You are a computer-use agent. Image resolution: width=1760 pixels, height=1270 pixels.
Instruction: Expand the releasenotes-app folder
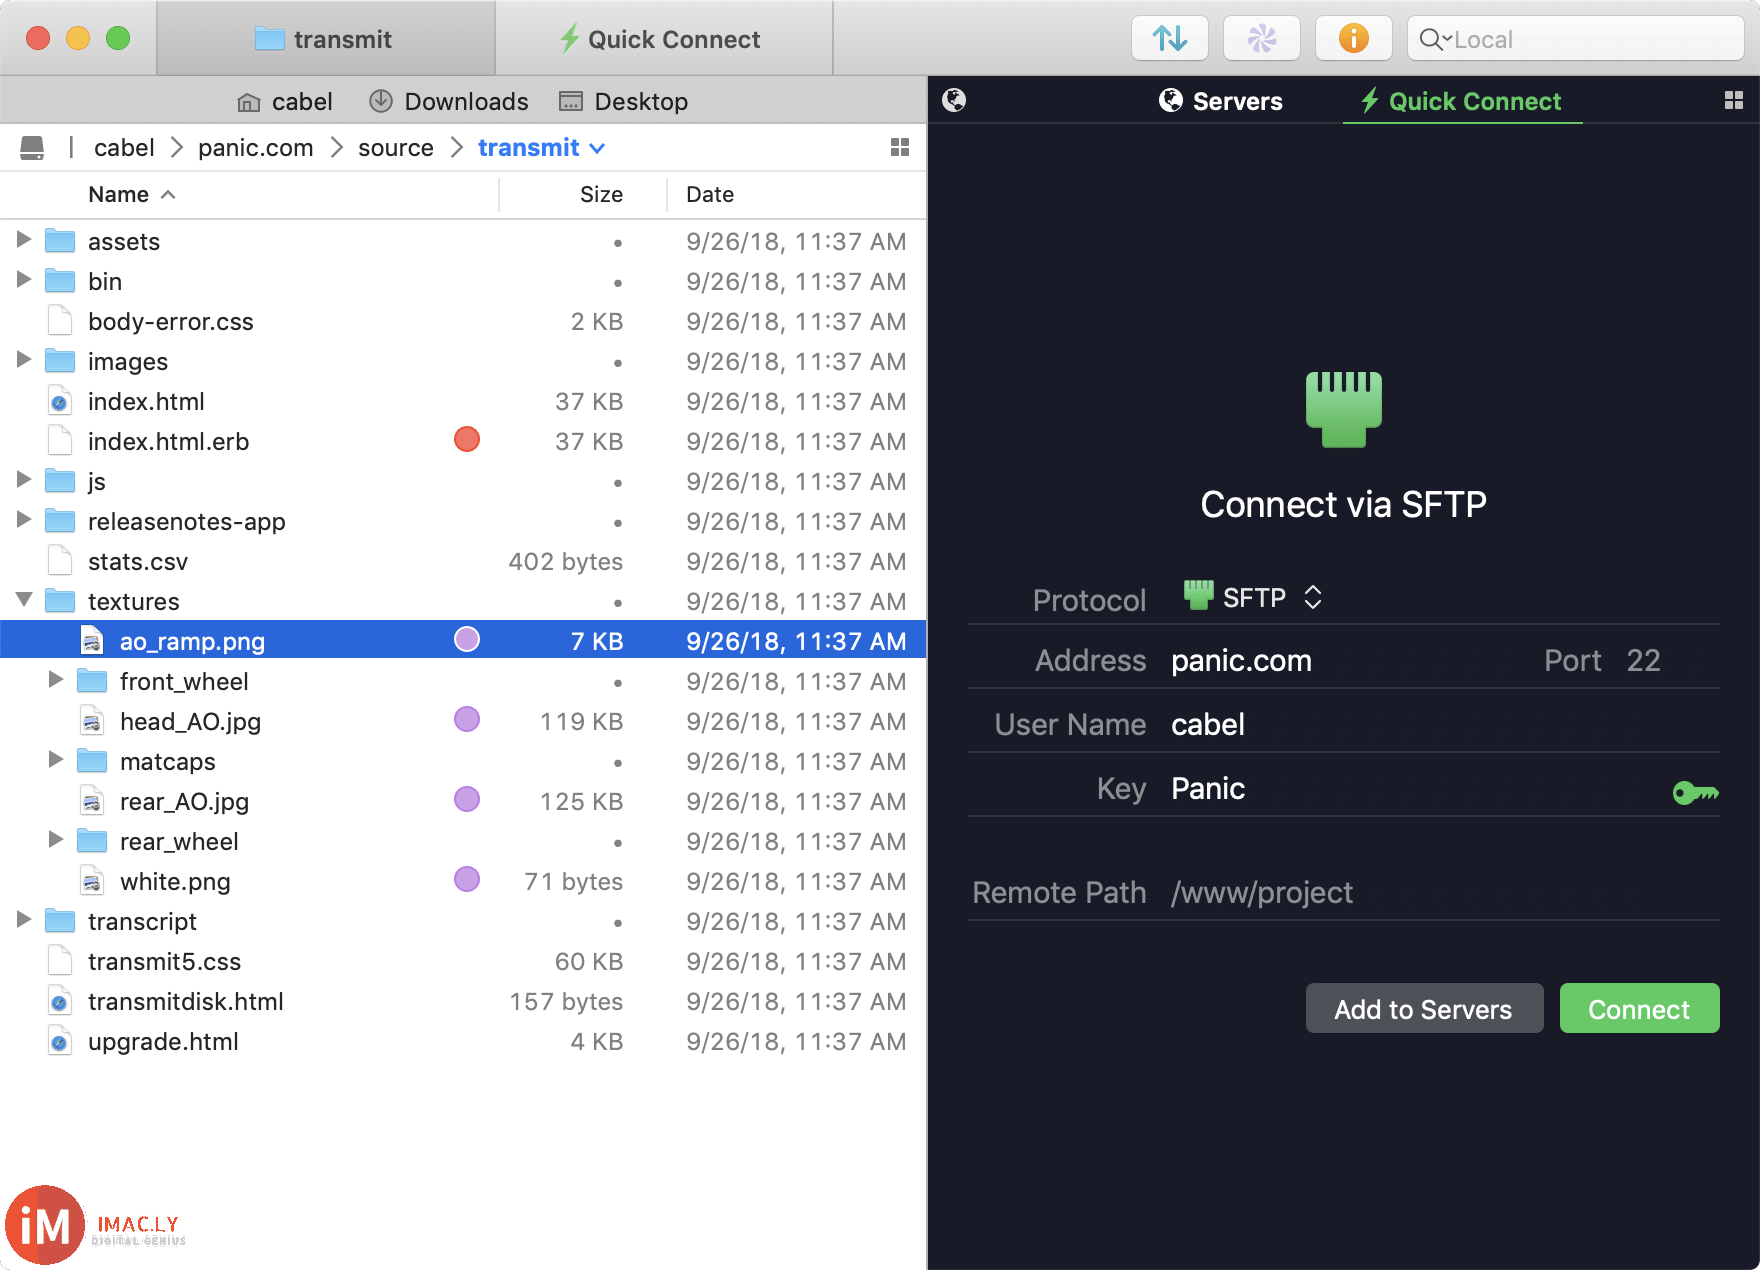point(24,520)
